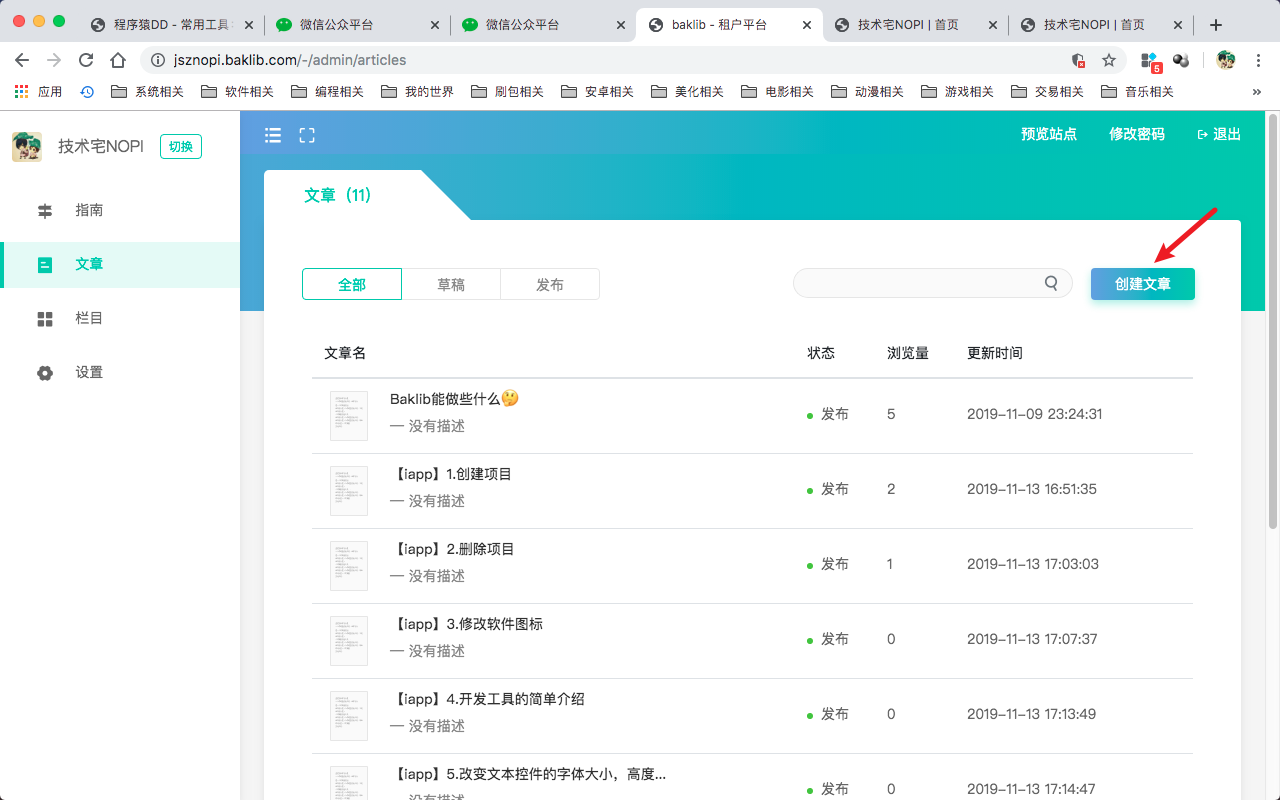This screenshot has width=1280, height=800.
Task: Select the 全部 filter
Action: (x=352, y=284)
